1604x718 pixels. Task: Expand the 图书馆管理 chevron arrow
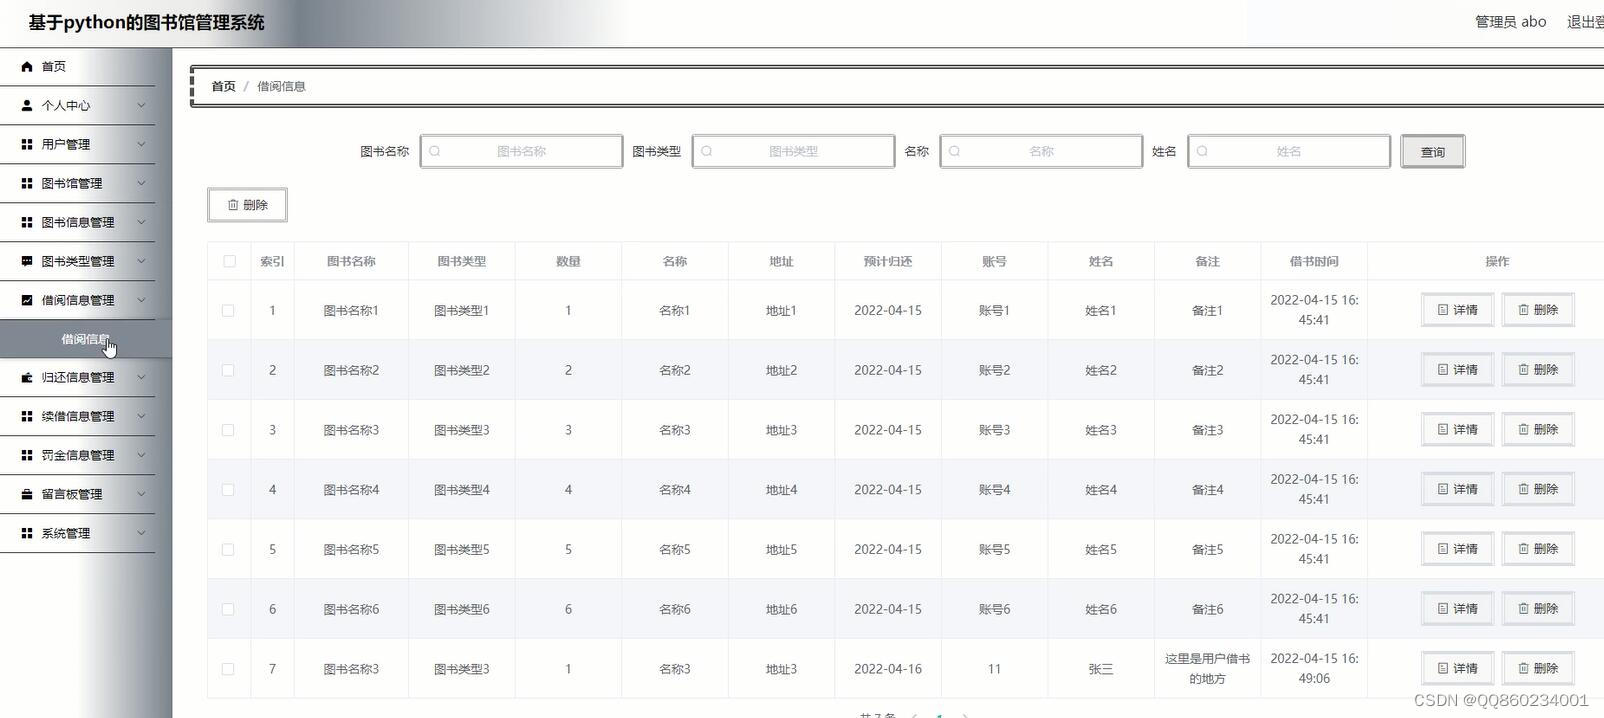(x=141, y=183)
